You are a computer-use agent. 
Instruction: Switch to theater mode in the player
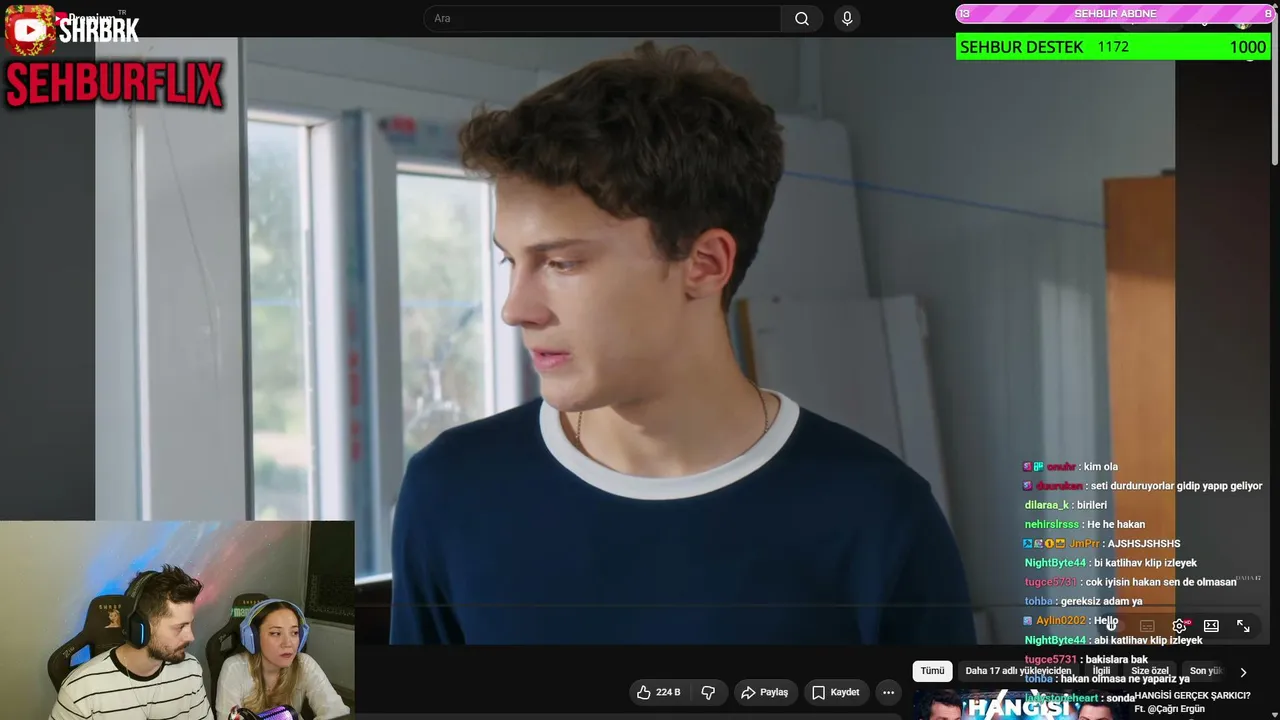point(1211,626)
